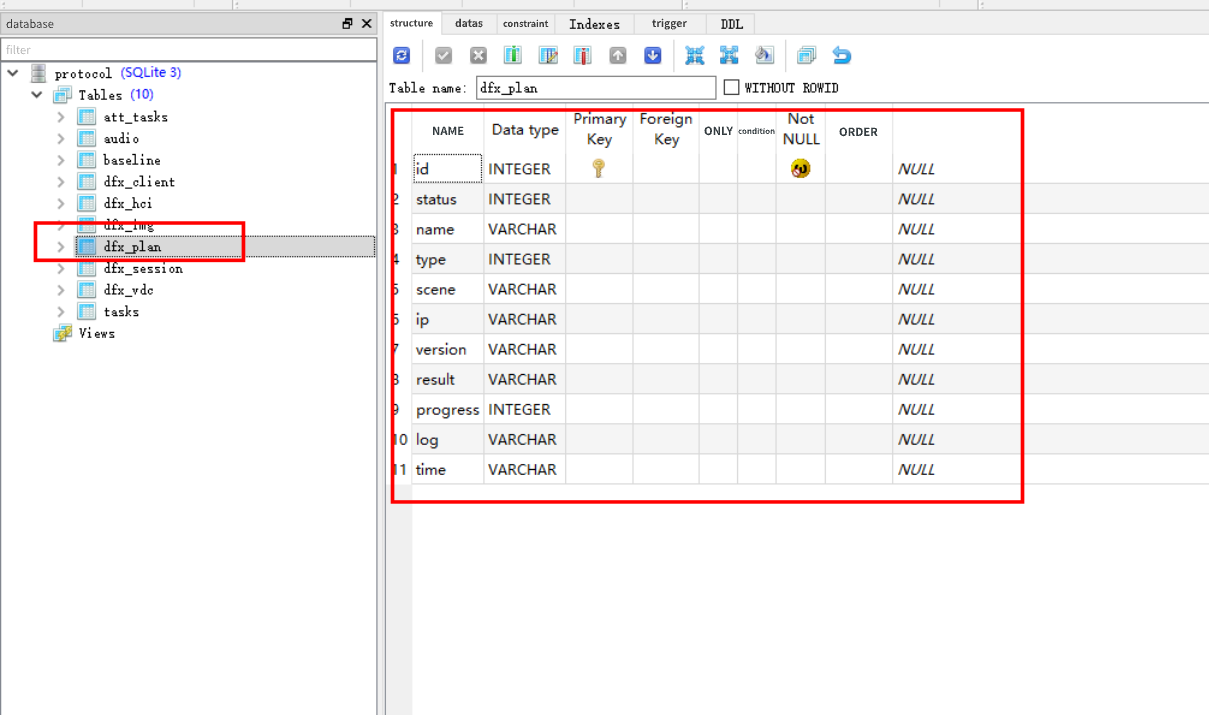
Task: Click the delete column toolbar icon
Action: [582, 56]
